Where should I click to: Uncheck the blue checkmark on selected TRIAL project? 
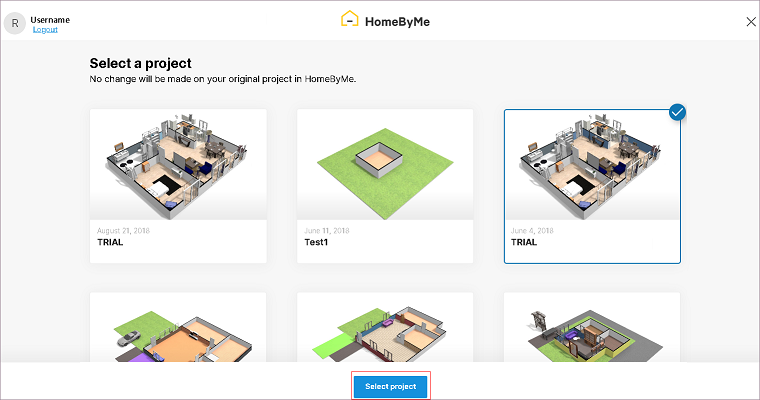(x=679, y=112)
